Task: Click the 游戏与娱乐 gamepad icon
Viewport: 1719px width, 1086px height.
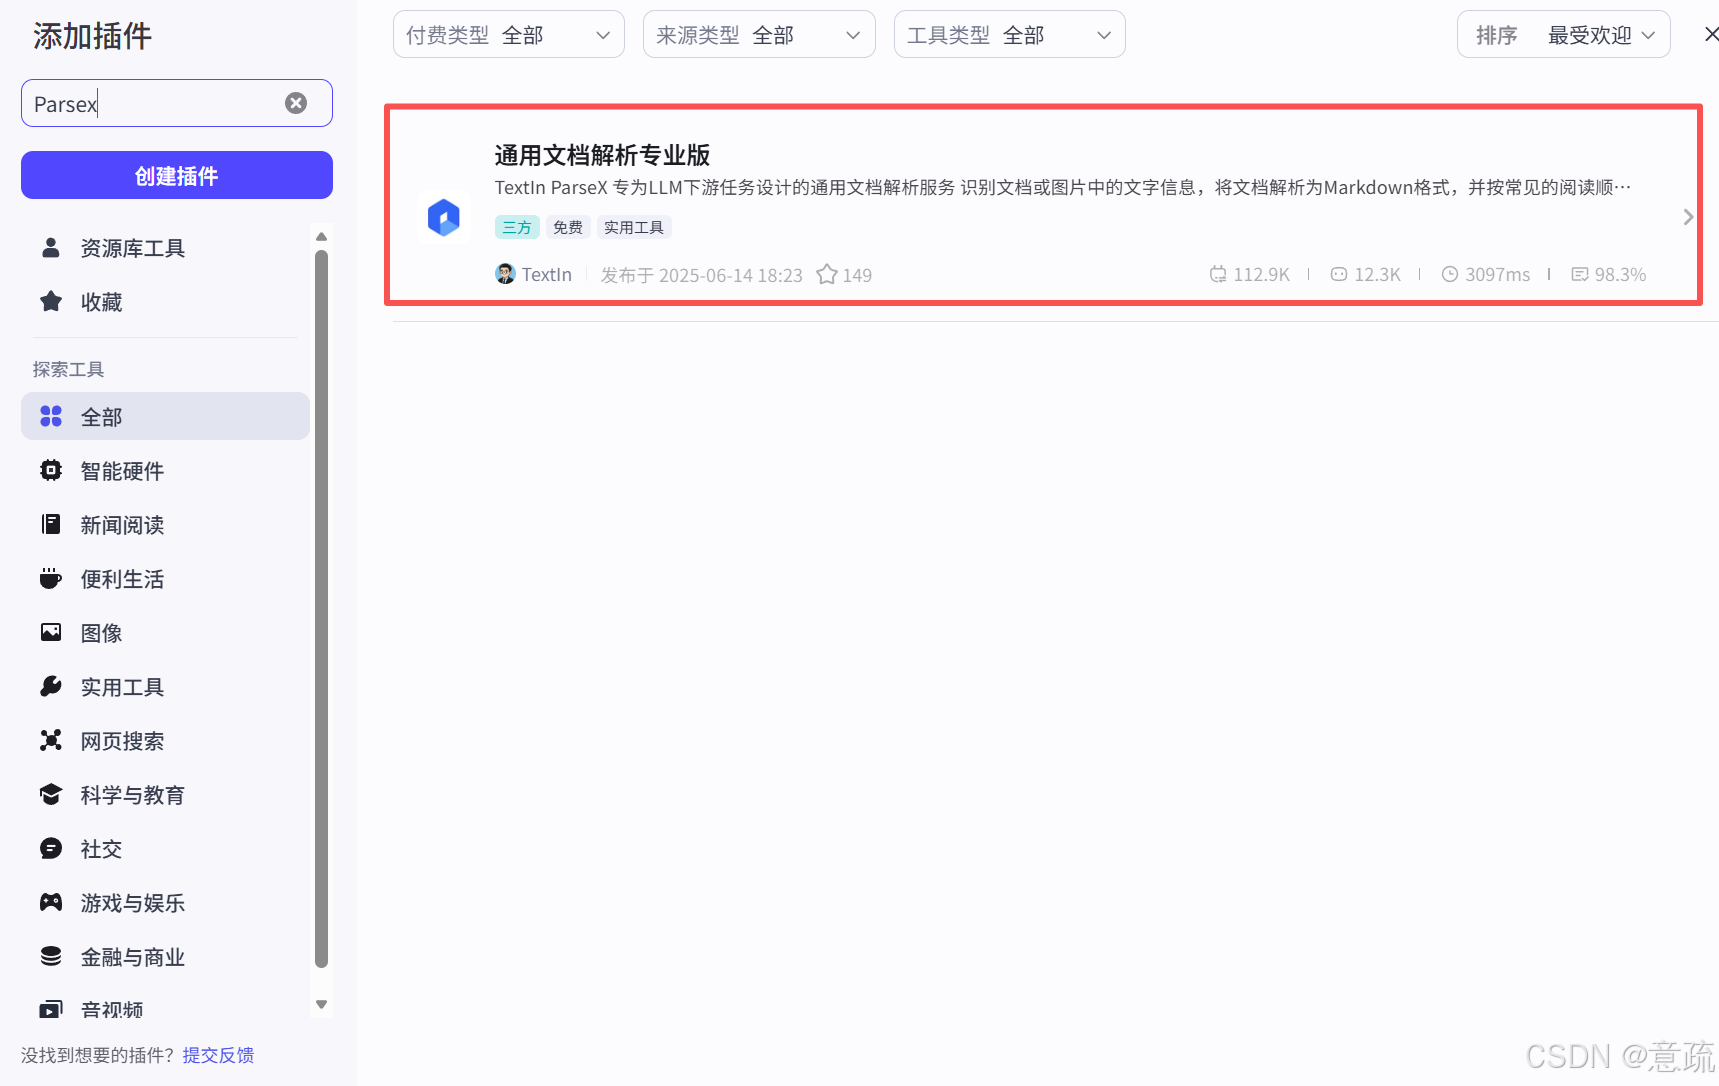Action: tap(51, 902)
